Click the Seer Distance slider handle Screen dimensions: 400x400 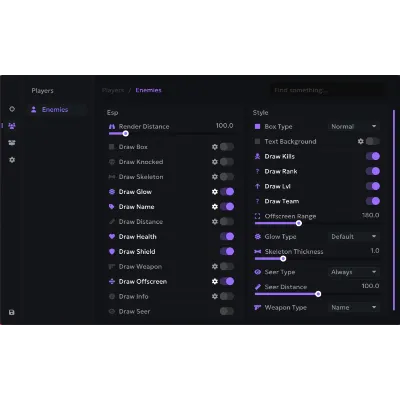[x=318, y=294]
